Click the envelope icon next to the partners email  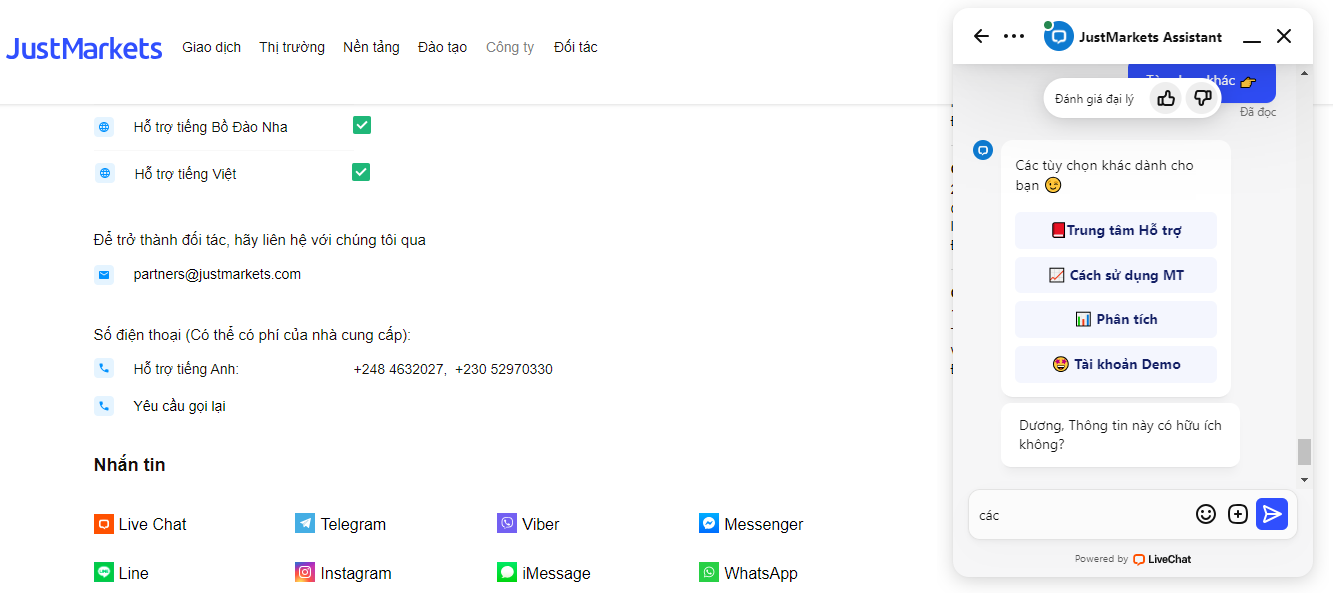pyautogui.click(x=104, y=274)
